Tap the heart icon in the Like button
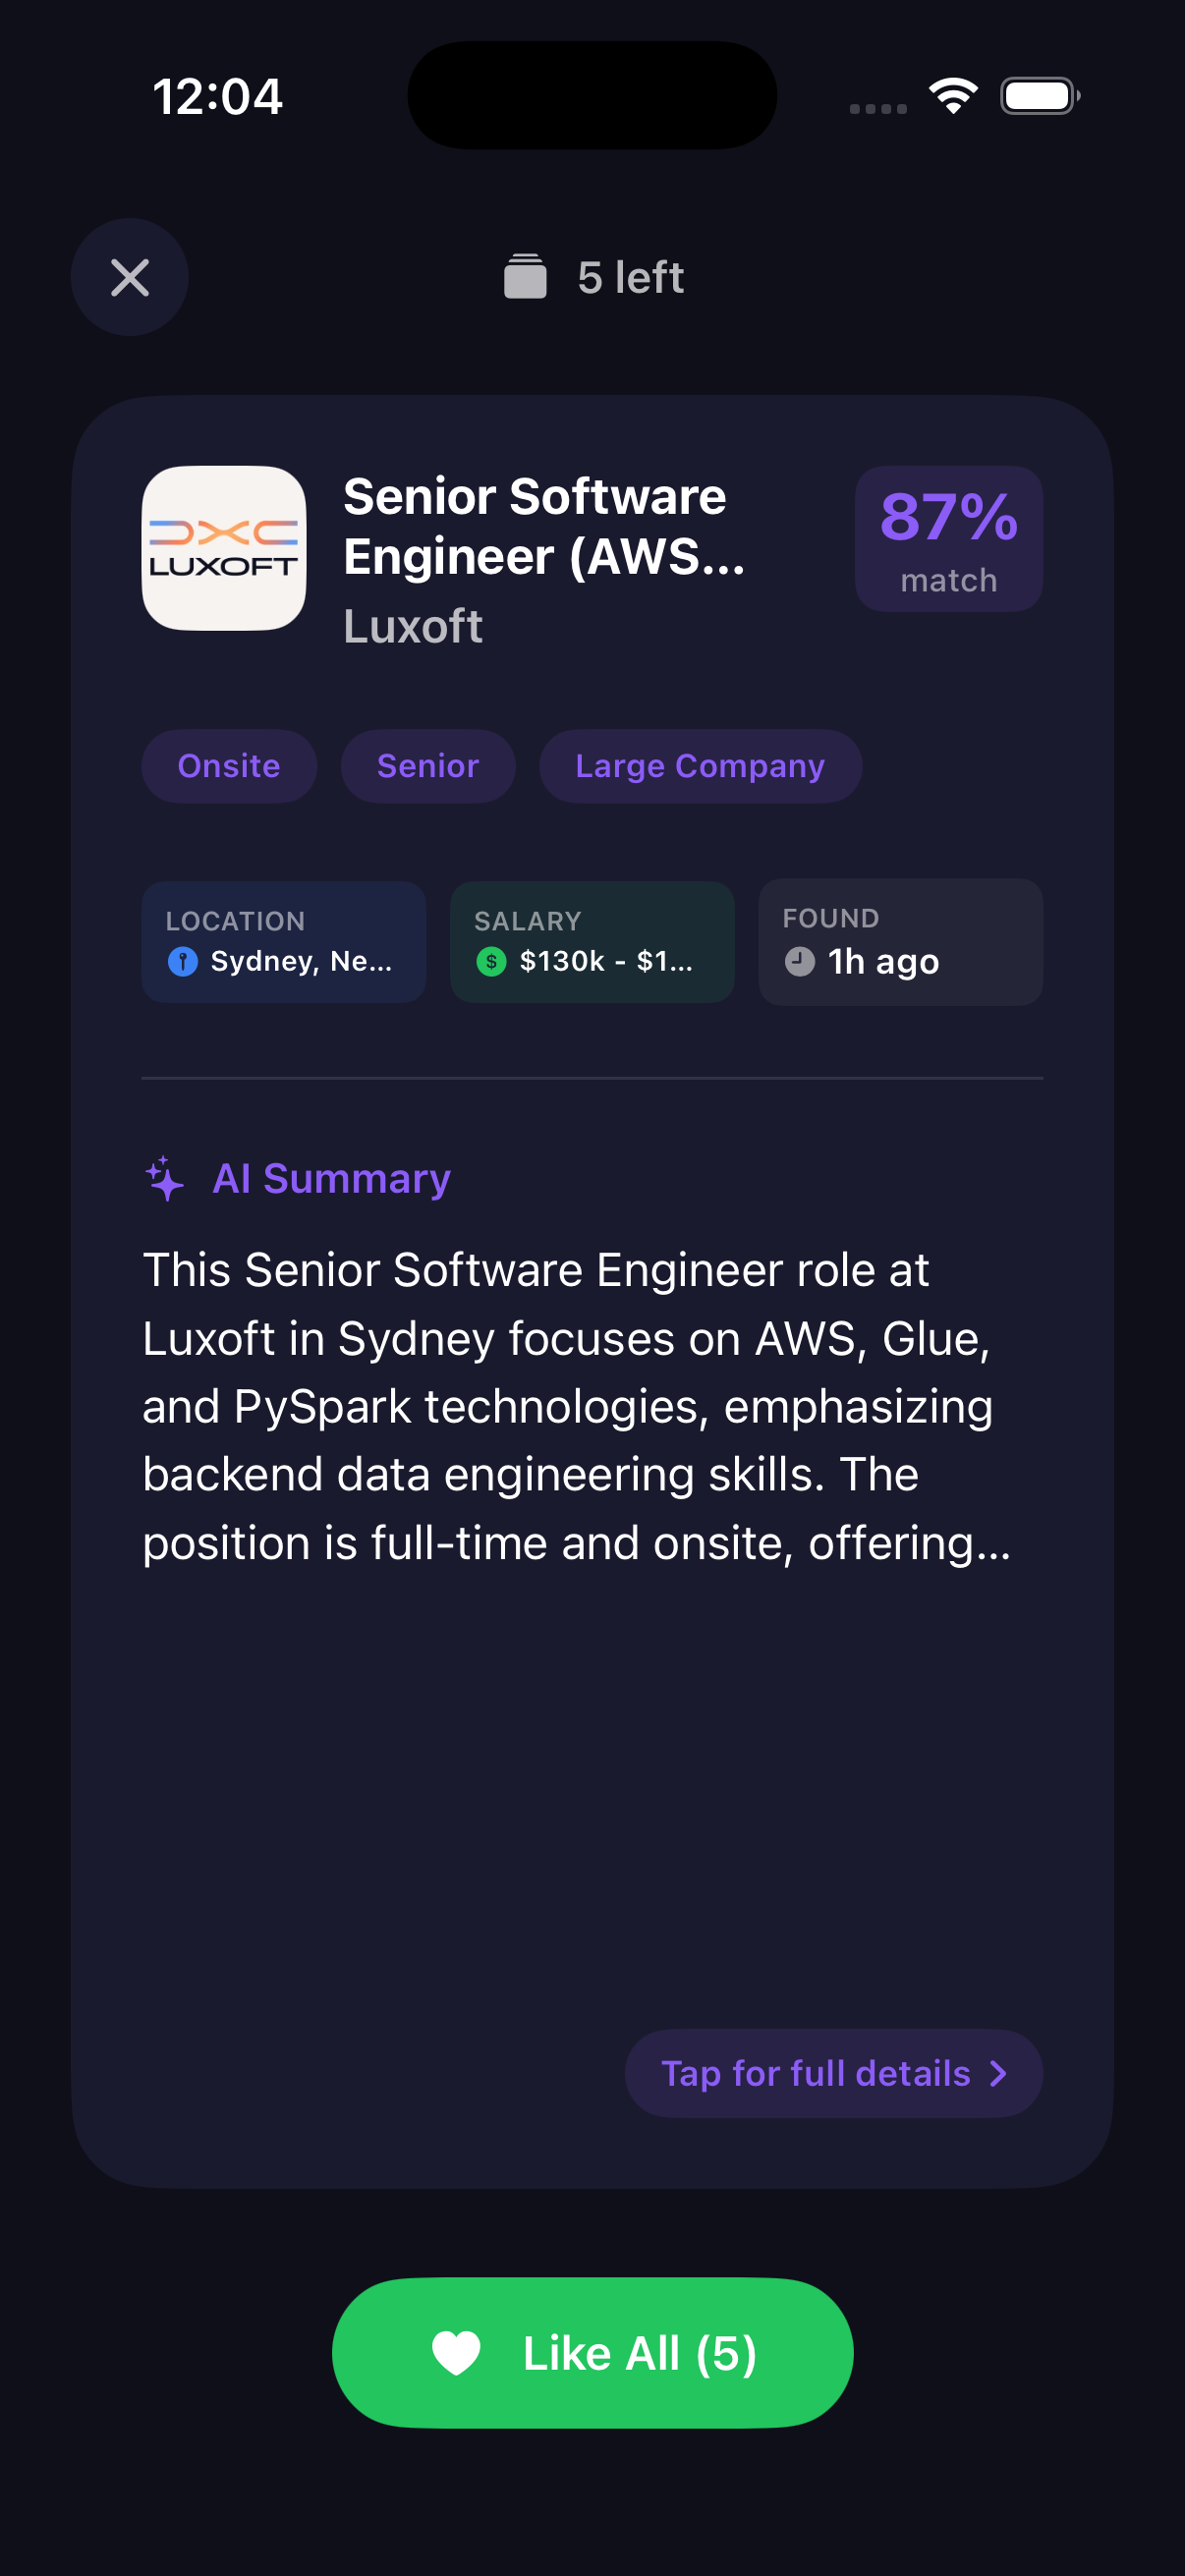Screen dimensions: 1185x2576 pyautogui.click(x=456, y=2352)
